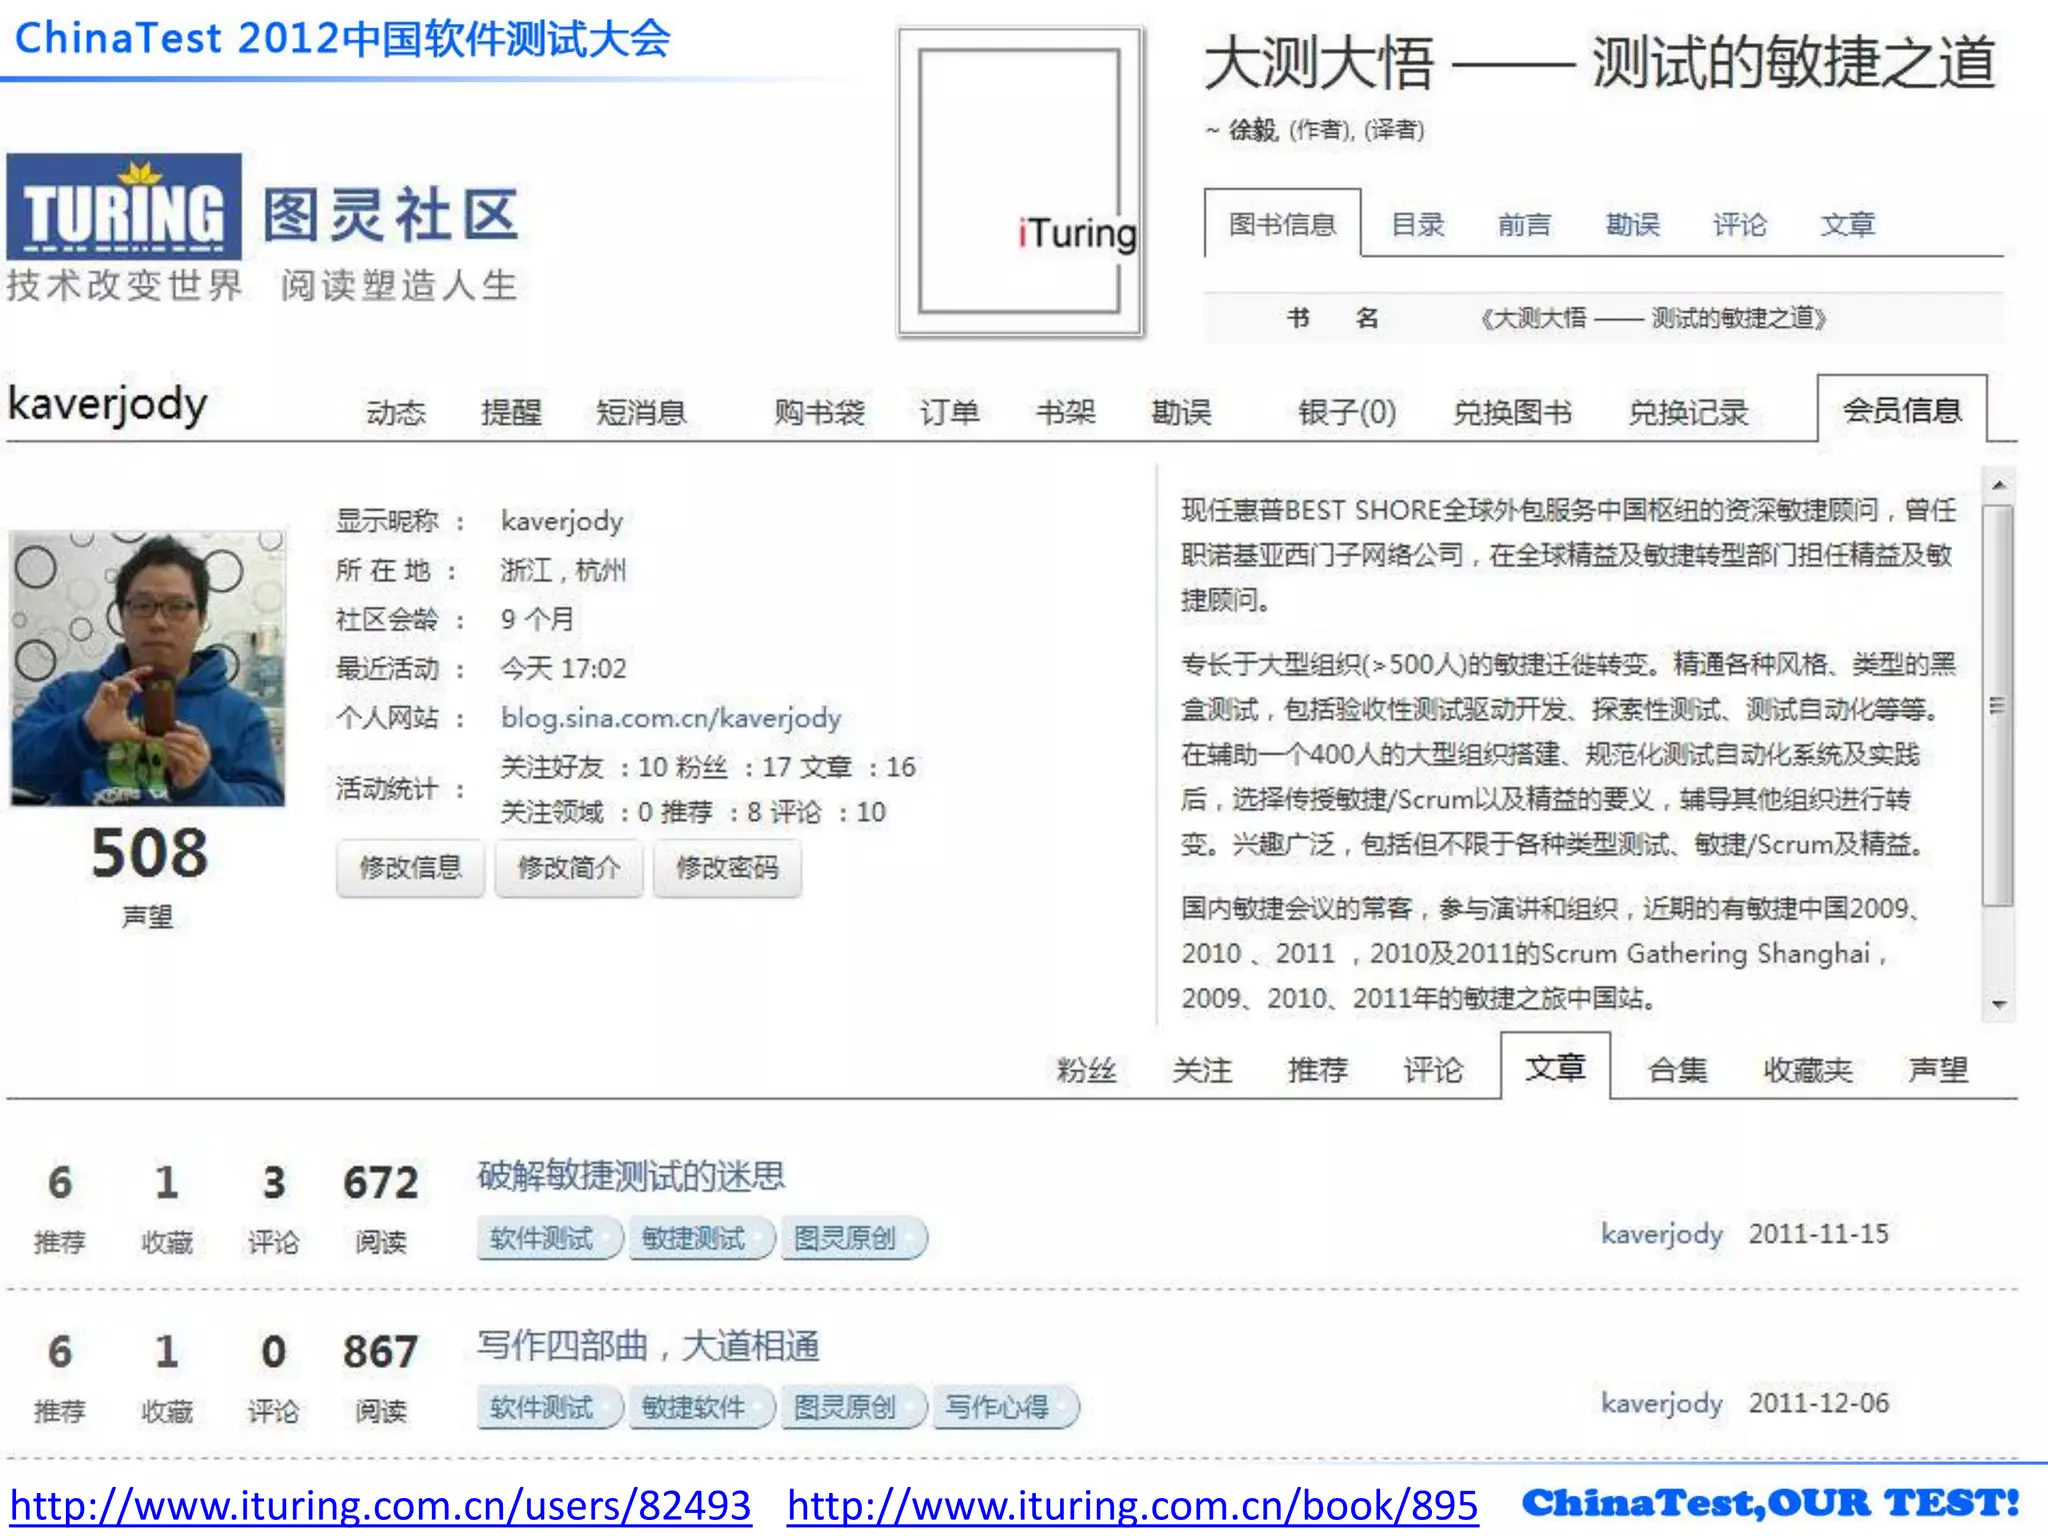Open user menu 勘误 next to 书架

pyautogui.click(x=1181, y=412)
